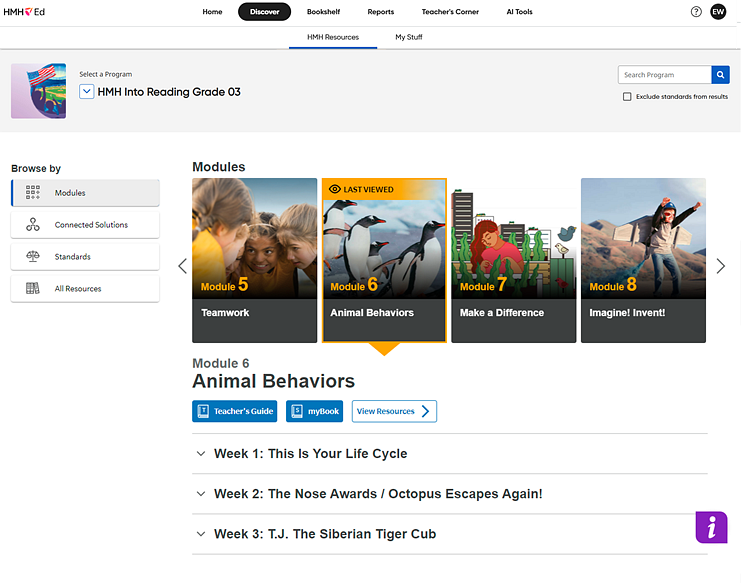The width and height of the screenshot is (741, 583).
Task: Browse by All Resources
Action: point(86,289)
